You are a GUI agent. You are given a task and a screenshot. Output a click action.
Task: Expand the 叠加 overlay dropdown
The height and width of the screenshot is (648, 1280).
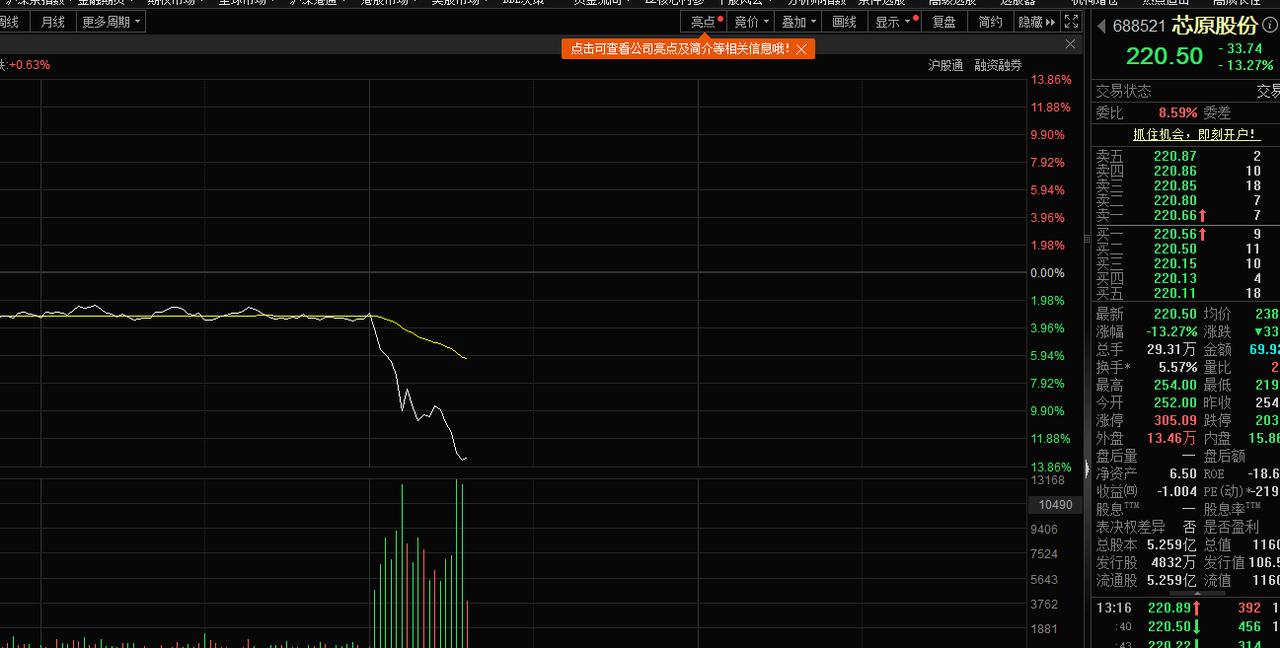[798, 21]
